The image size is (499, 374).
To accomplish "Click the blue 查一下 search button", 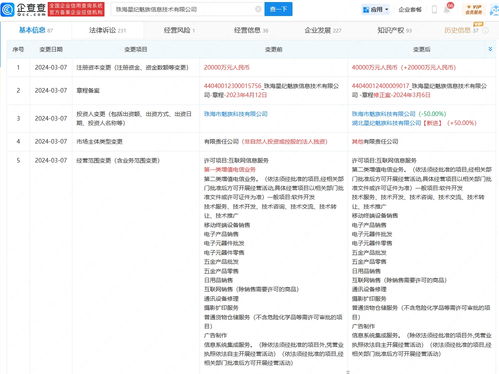I will click(x=278, y=9).
